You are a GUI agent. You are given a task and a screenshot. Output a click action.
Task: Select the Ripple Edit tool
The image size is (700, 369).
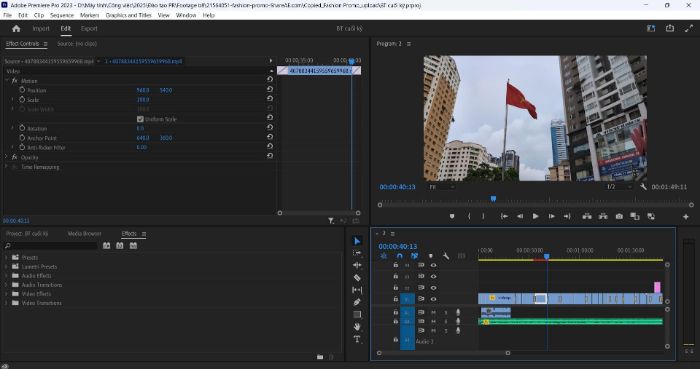coord(357,265)
